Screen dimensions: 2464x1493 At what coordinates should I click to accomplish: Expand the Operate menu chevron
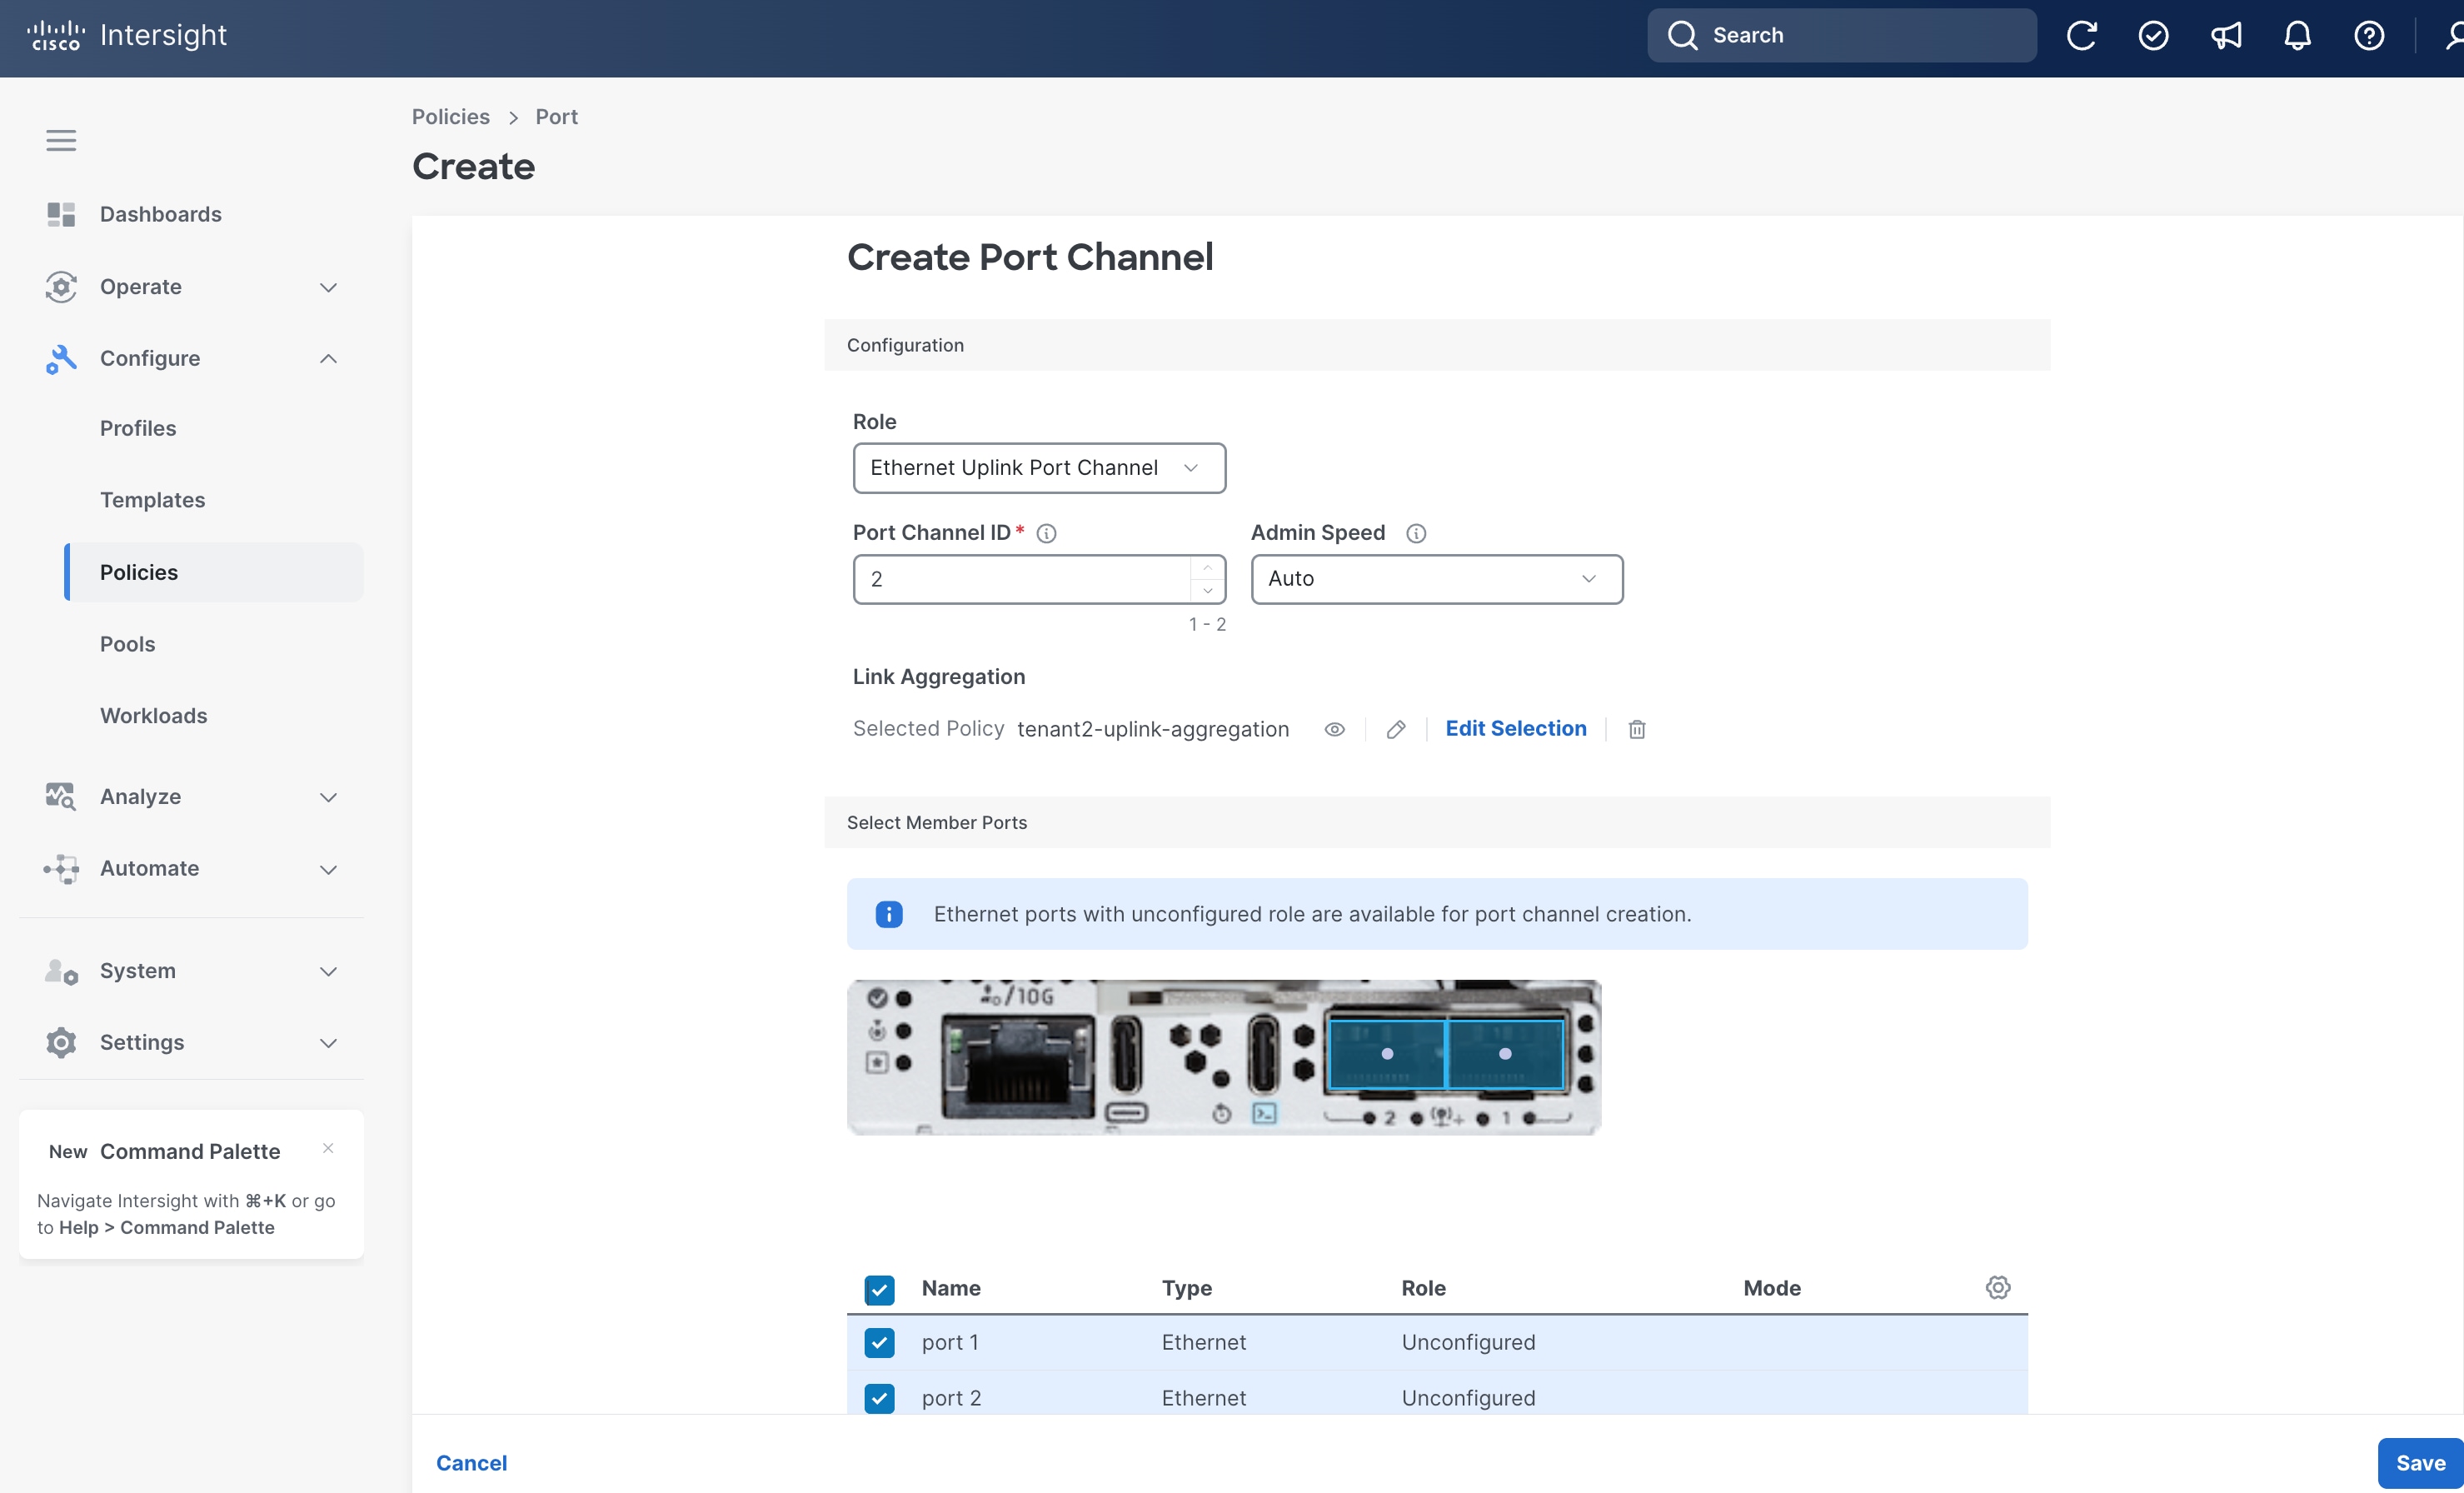pyautogui.click(x=328, y=287)
